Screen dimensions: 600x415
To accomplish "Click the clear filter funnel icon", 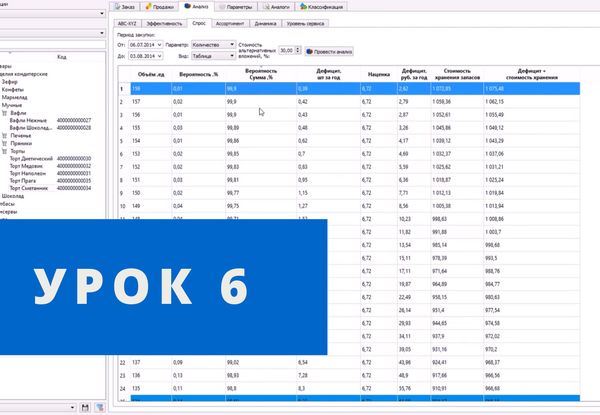I will coord(100,407).
